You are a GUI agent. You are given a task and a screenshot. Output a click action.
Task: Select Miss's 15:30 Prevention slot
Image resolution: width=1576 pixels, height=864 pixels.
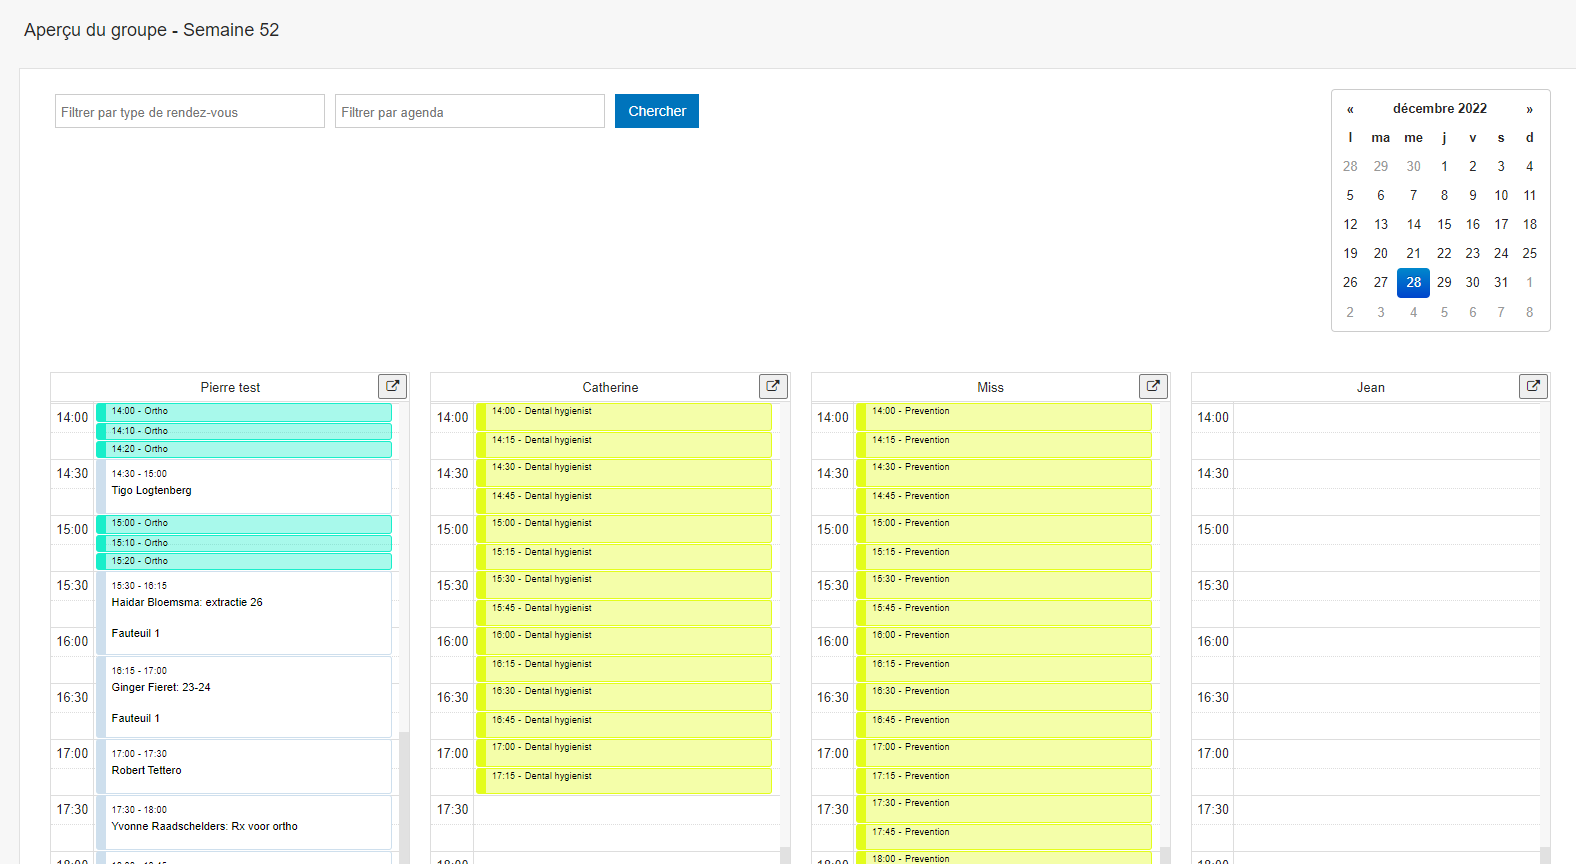[x=1004, y=585]
